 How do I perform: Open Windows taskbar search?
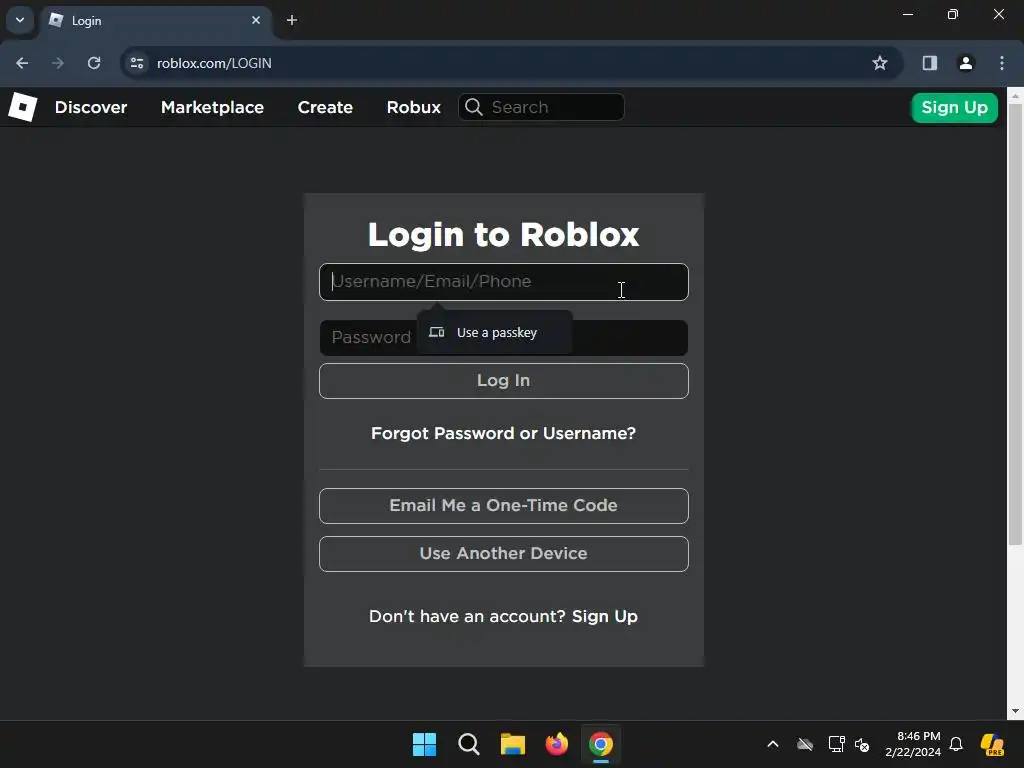pos(469,744)
